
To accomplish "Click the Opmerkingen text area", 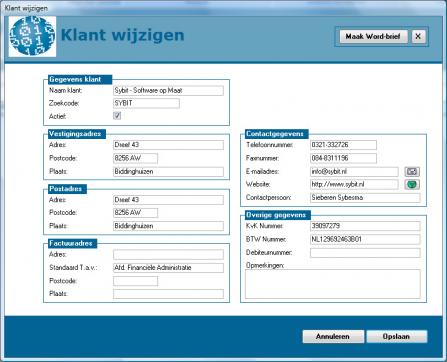I will [x=333, y=284].
